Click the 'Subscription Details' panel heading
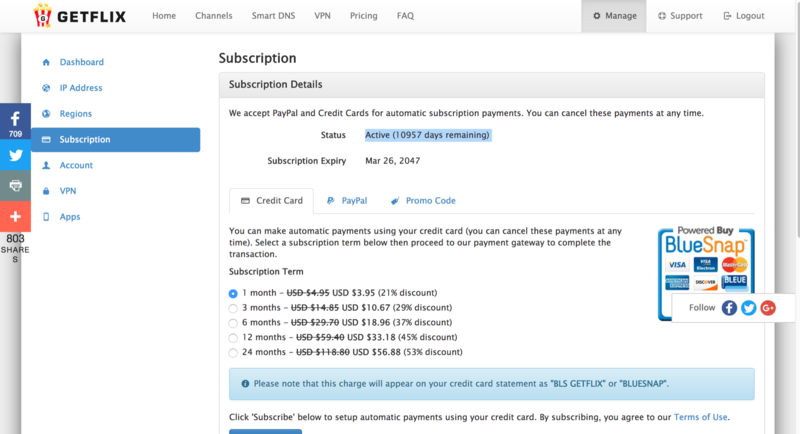The width and height of the screenshot is (800, 434). (276, 84)
